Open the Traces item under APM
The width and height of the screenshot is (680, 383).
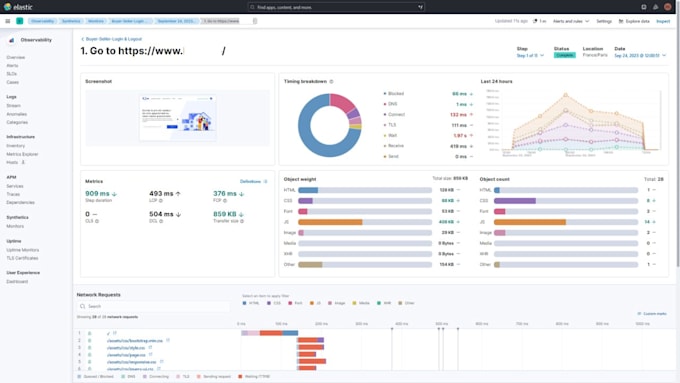pyautogui.click(x=13, y=194)
